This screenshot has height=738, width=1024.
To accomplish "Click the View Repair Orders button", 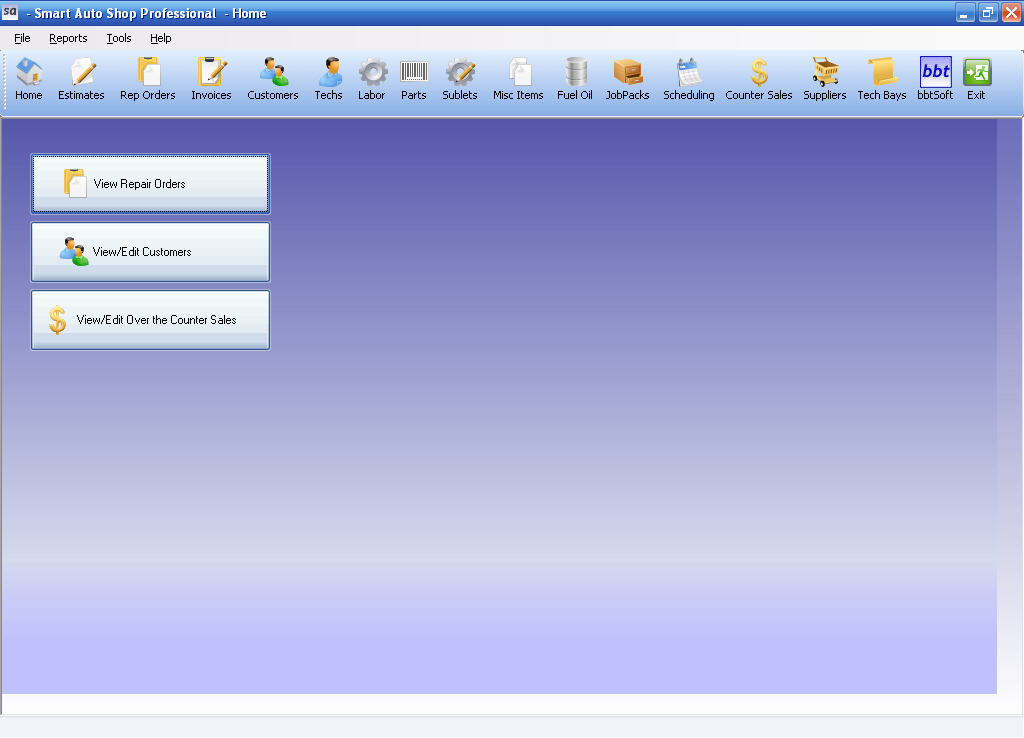I will [x=150, y=184].
